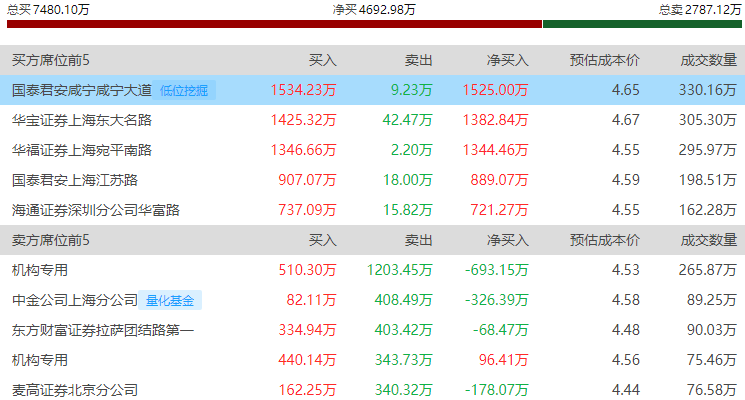Click sell value 1203.45万
Image resolution: width=745 pixels, height=400 pixels.
pos(400,270)
